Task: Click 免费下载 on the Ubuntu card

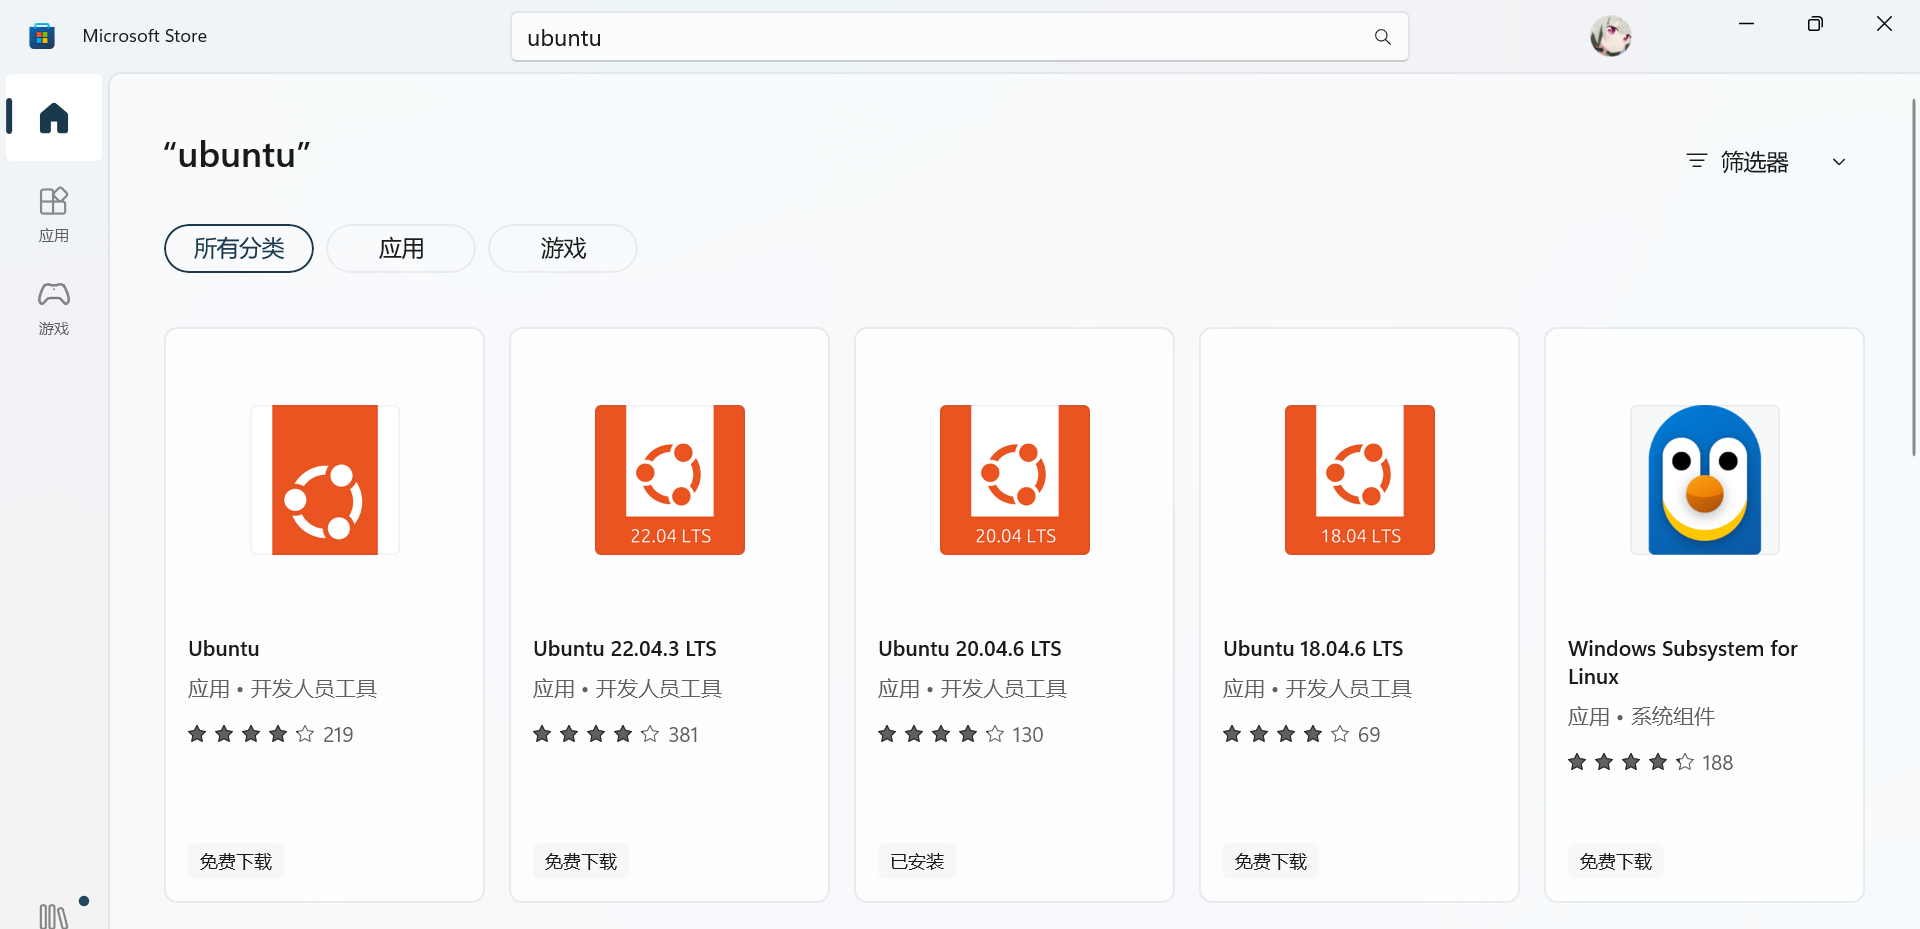Action: [236, 861]
